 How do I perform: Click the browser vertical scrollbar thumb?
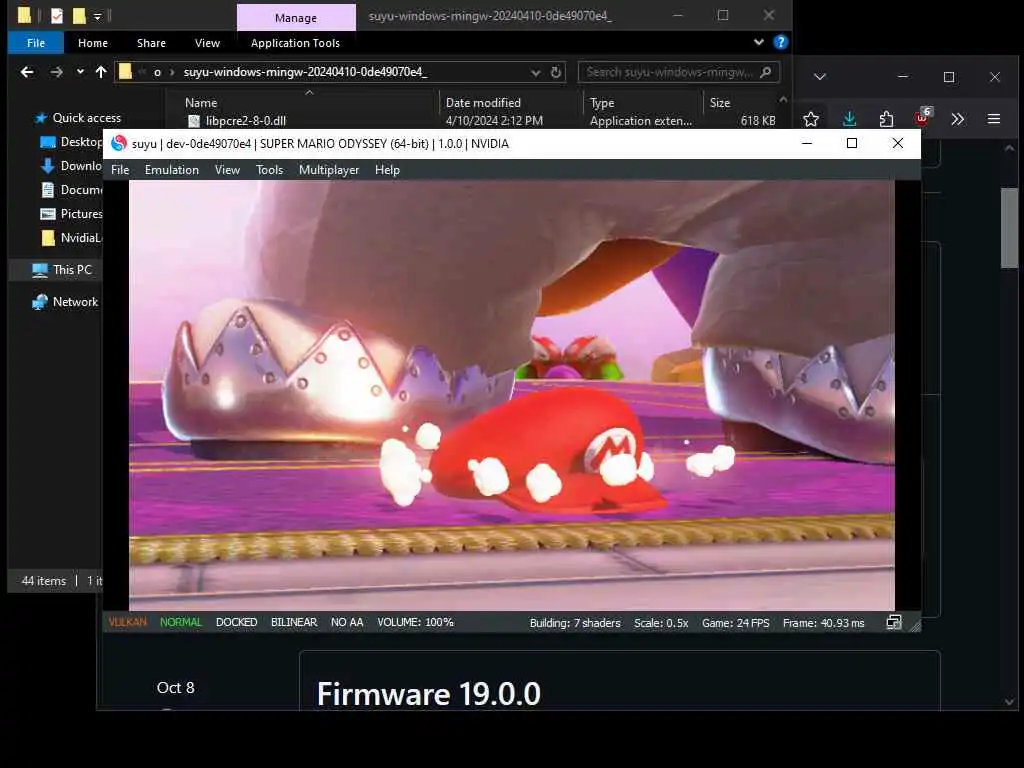[1009, 227]
